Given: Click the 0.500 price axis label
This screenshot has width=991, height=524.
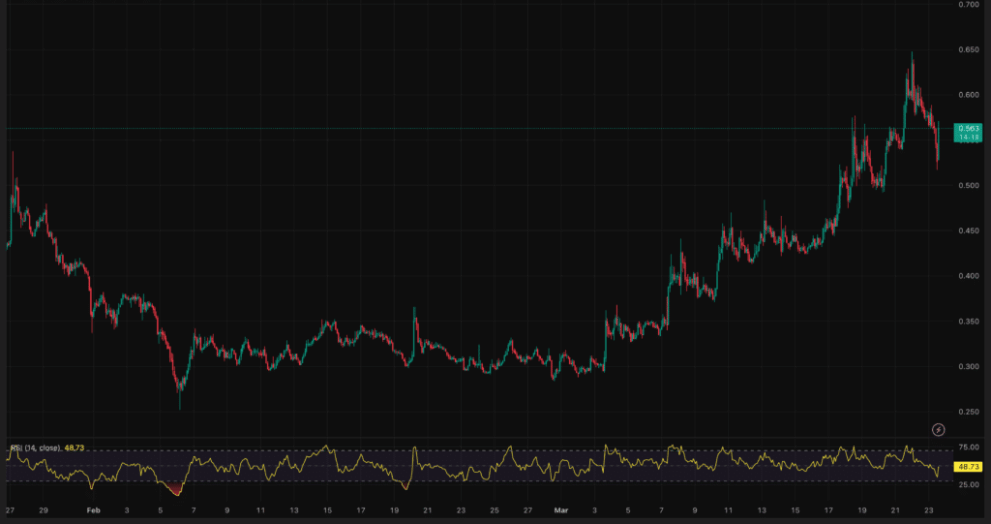Looking at the screenshot, I should (968, 186).
